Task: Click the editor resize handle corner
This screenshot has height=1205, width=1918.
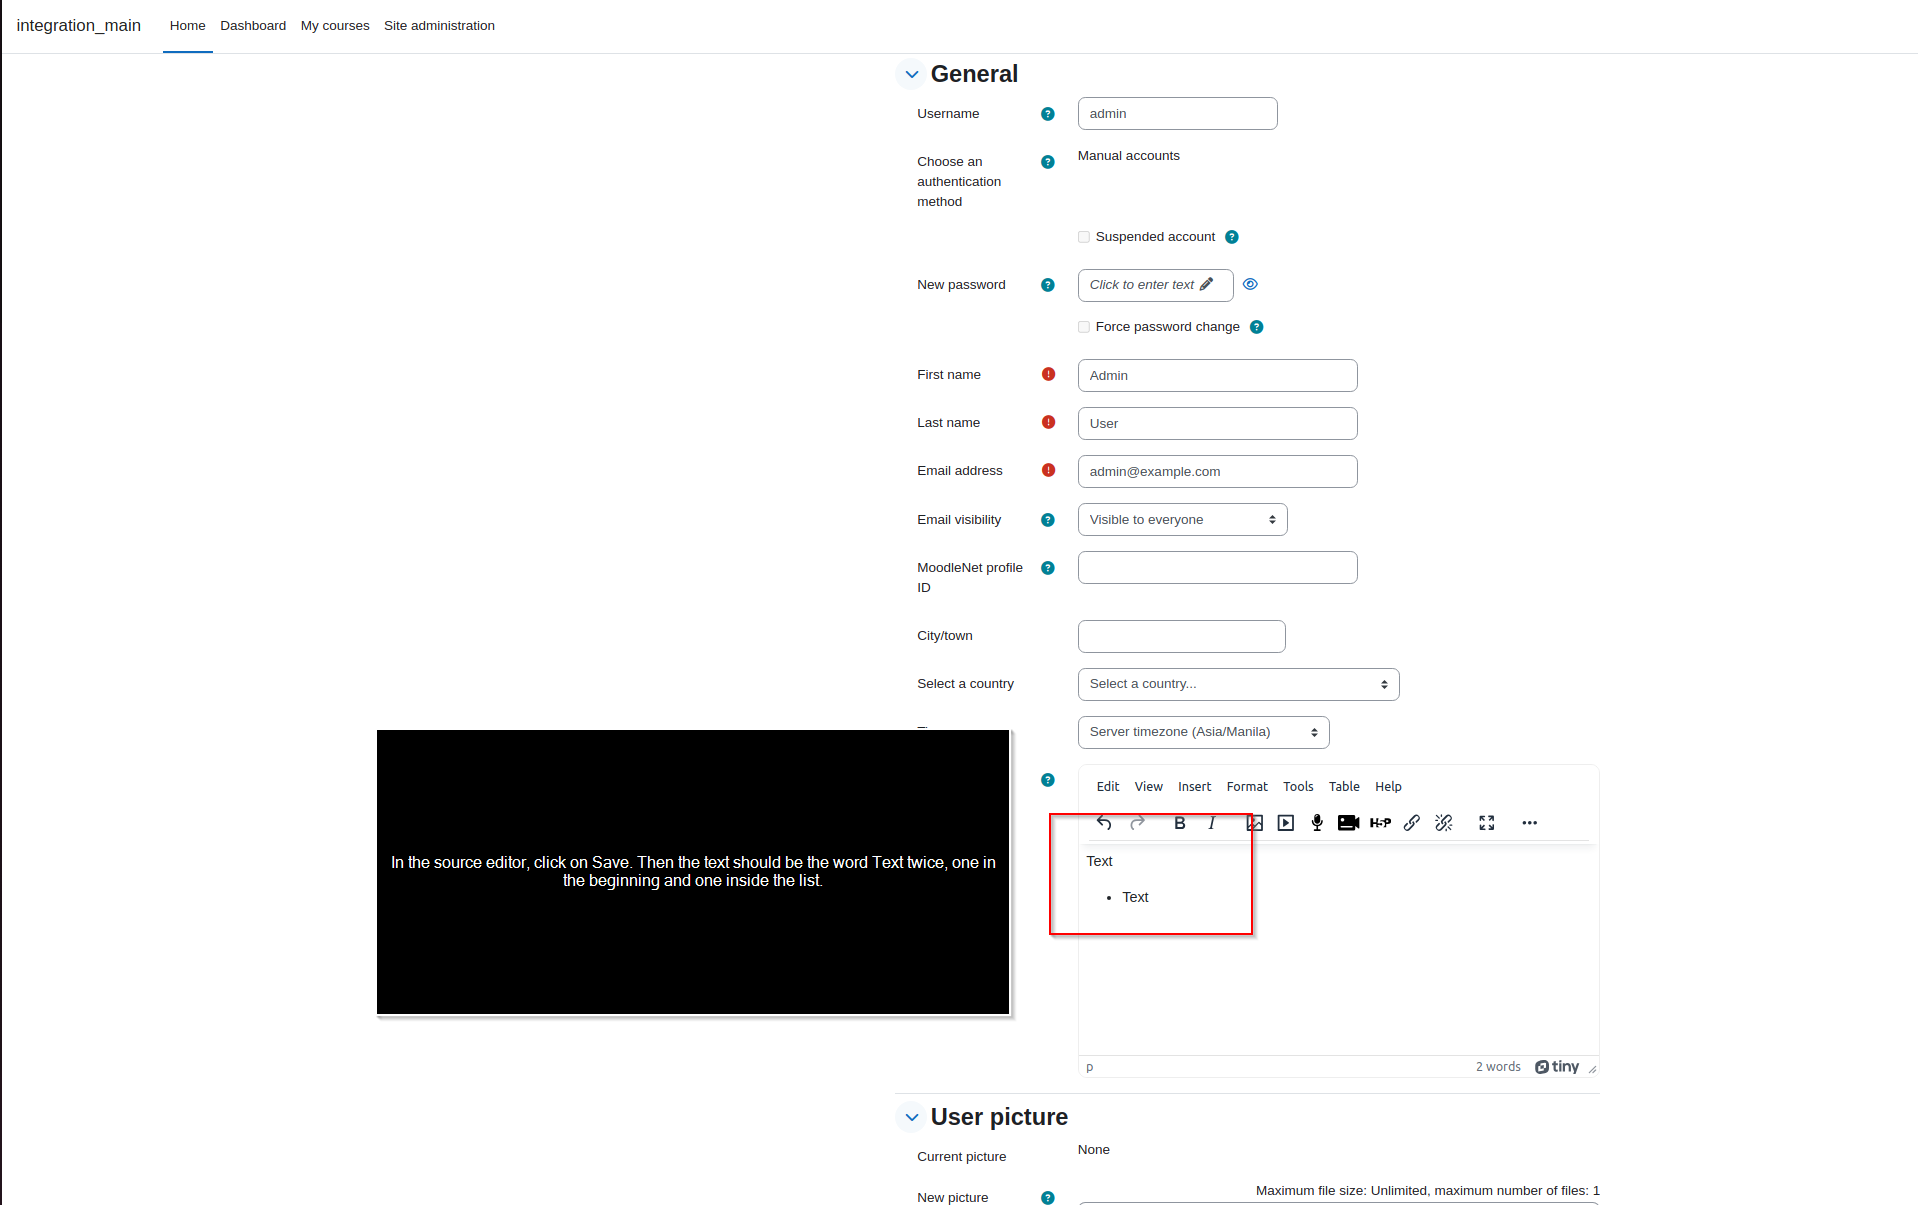Action: (x=1592, y=1069)
